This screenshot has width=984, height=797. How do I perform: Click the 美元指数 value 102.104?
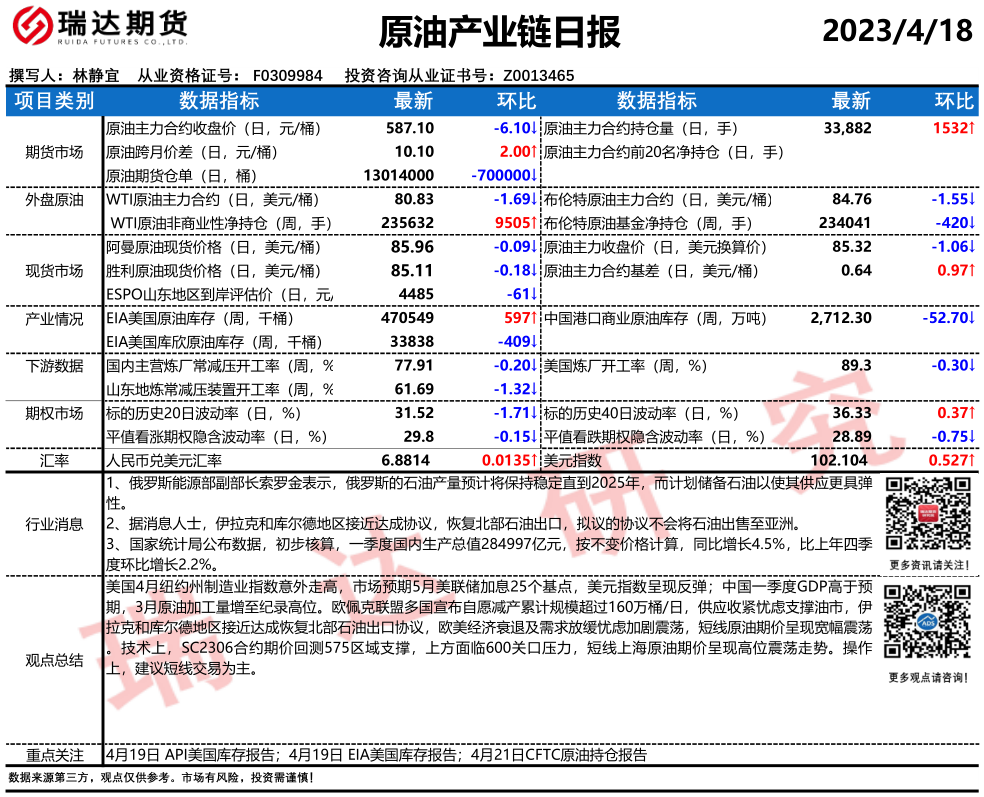(x=841, y=460)
